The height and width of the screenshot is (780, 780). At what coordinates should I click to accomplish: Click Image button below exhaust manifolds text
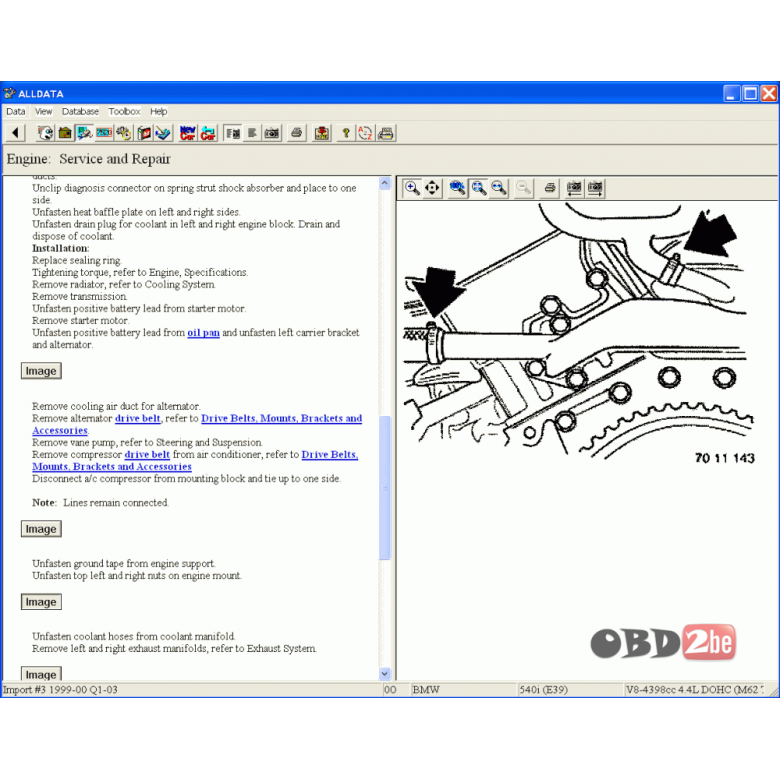coord(41,674)
